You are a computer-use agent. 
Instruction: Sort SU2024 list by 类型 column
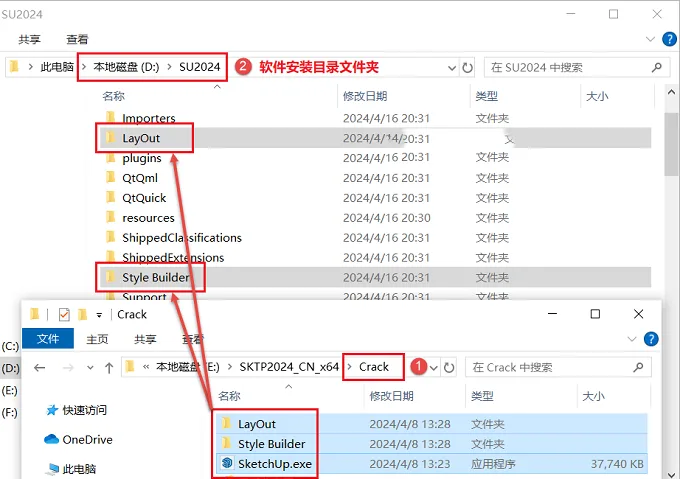[486, 96]
